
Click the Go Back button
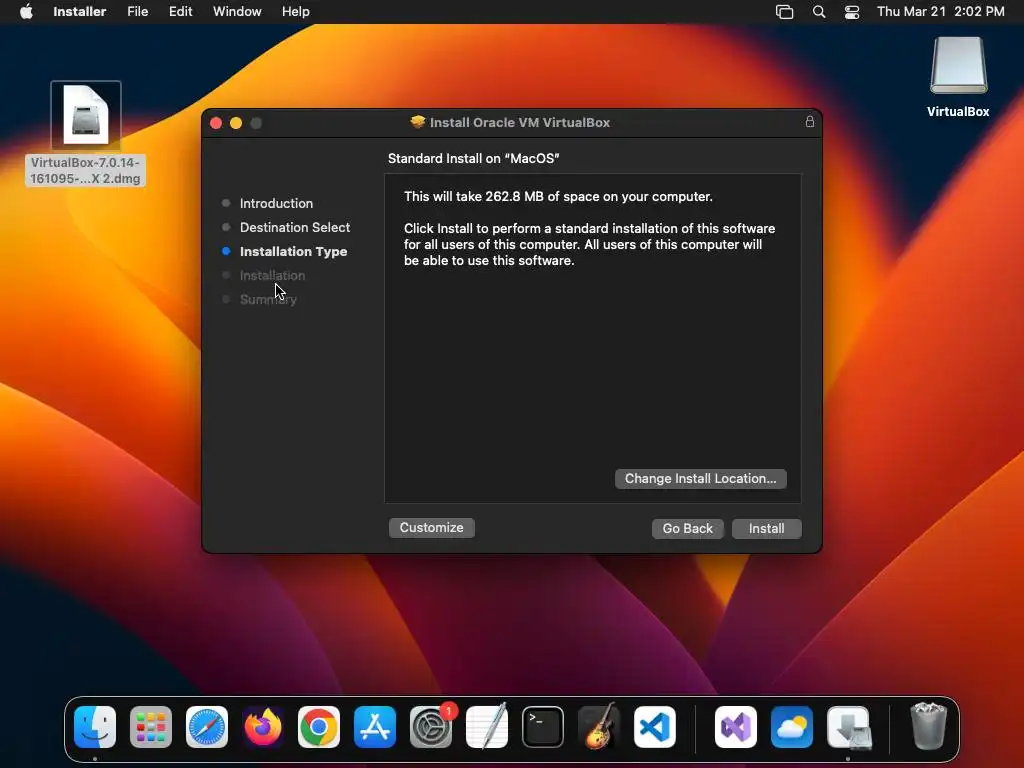point(688,528)
